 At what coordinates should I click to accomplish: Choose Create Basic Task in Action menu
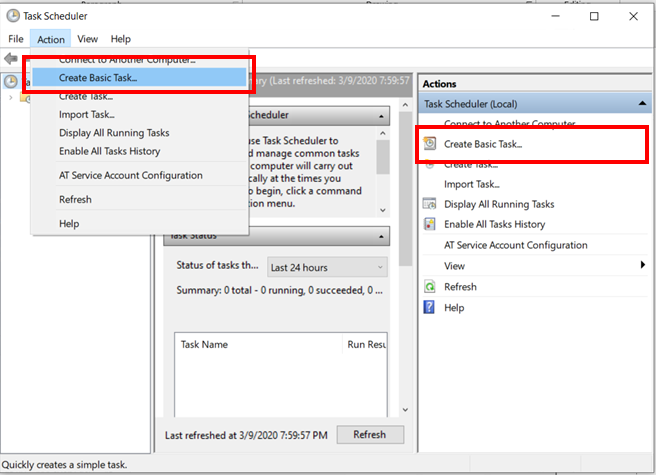[139, 77]
